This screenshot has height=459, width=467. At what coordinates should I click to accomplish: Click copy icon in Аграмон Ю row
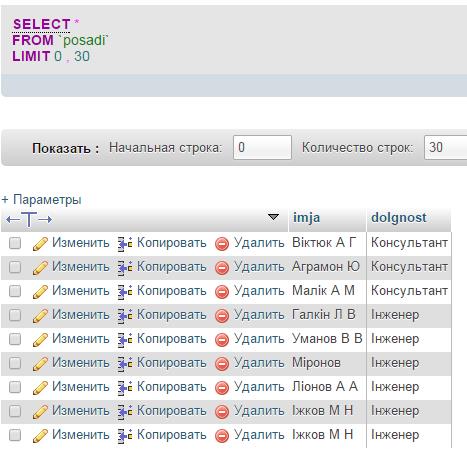tap(125, 268)
